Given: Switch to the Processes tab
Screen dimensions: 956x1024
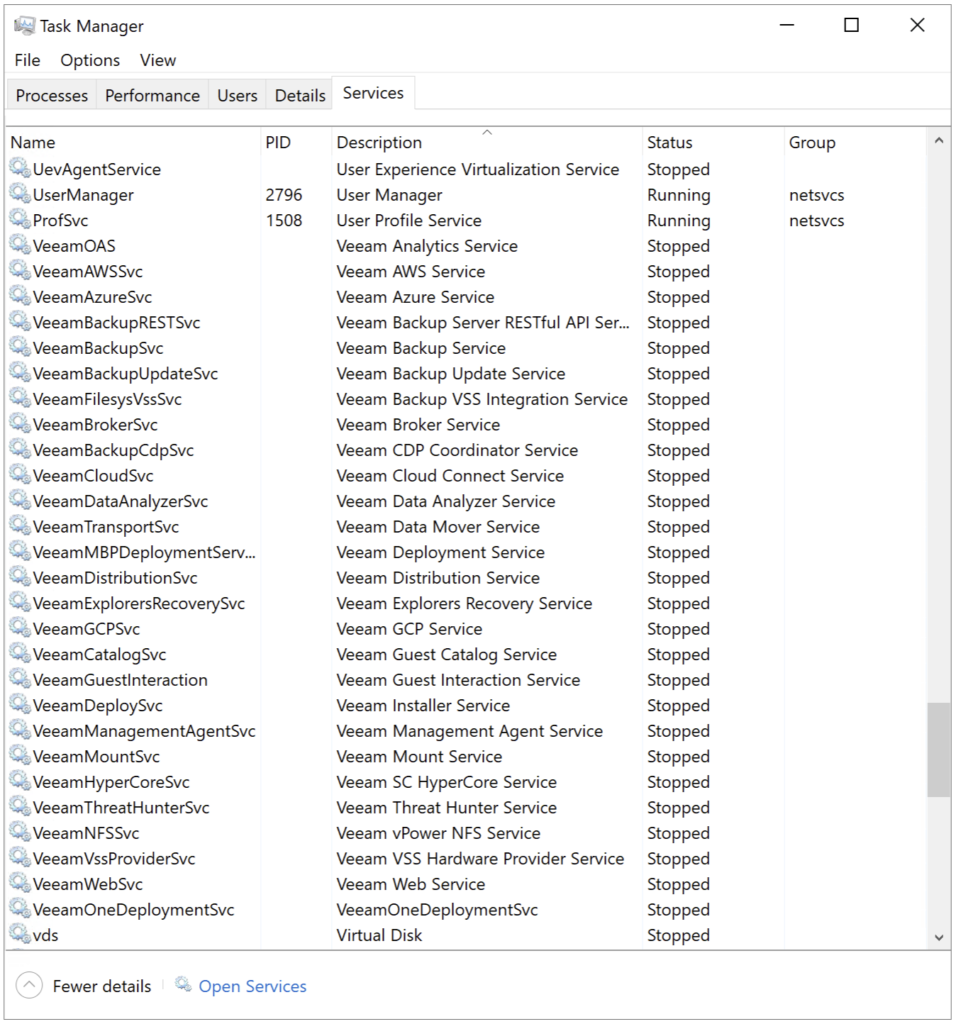Looking at the screenshot, I should click(52, 95).
